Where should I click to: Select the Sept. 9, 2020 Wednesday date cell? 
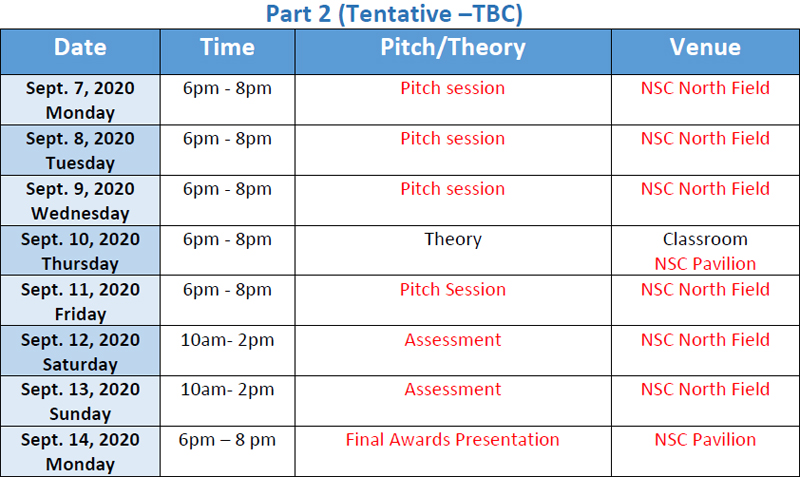pos(80,201)
